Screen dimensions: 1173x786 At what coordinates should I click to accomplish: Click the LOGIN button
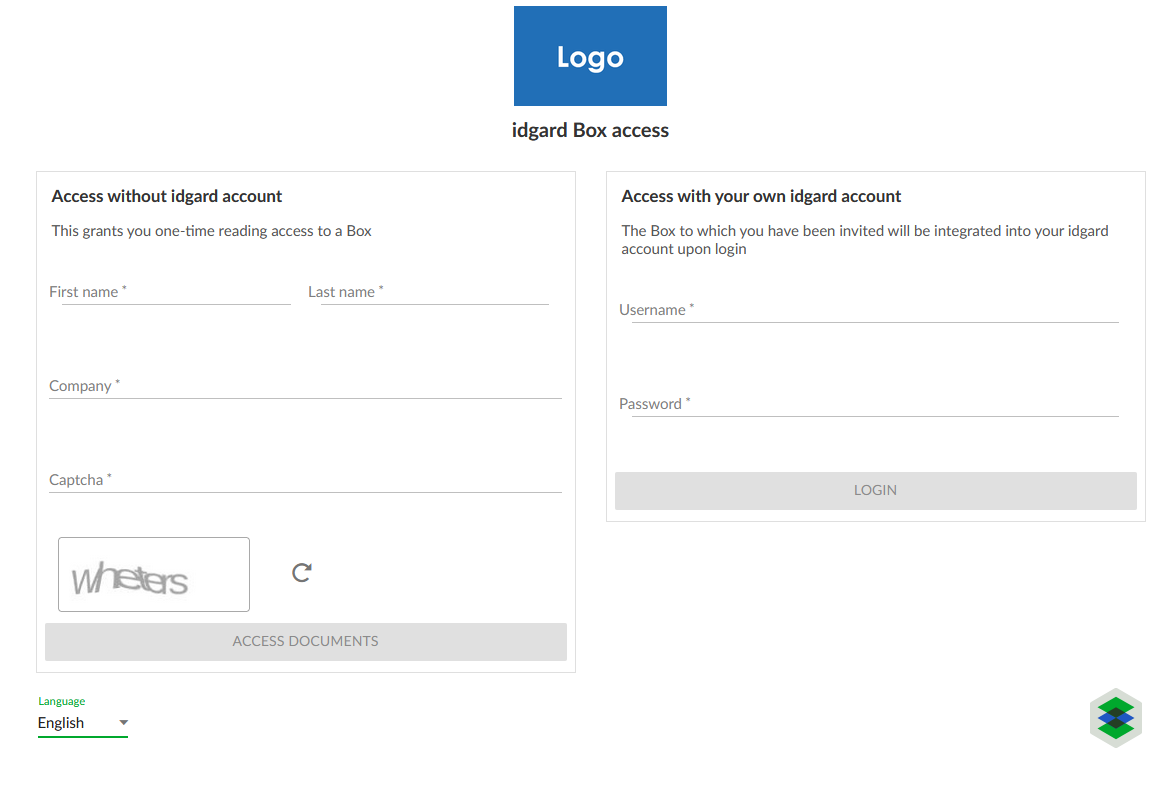pos(875,491)
